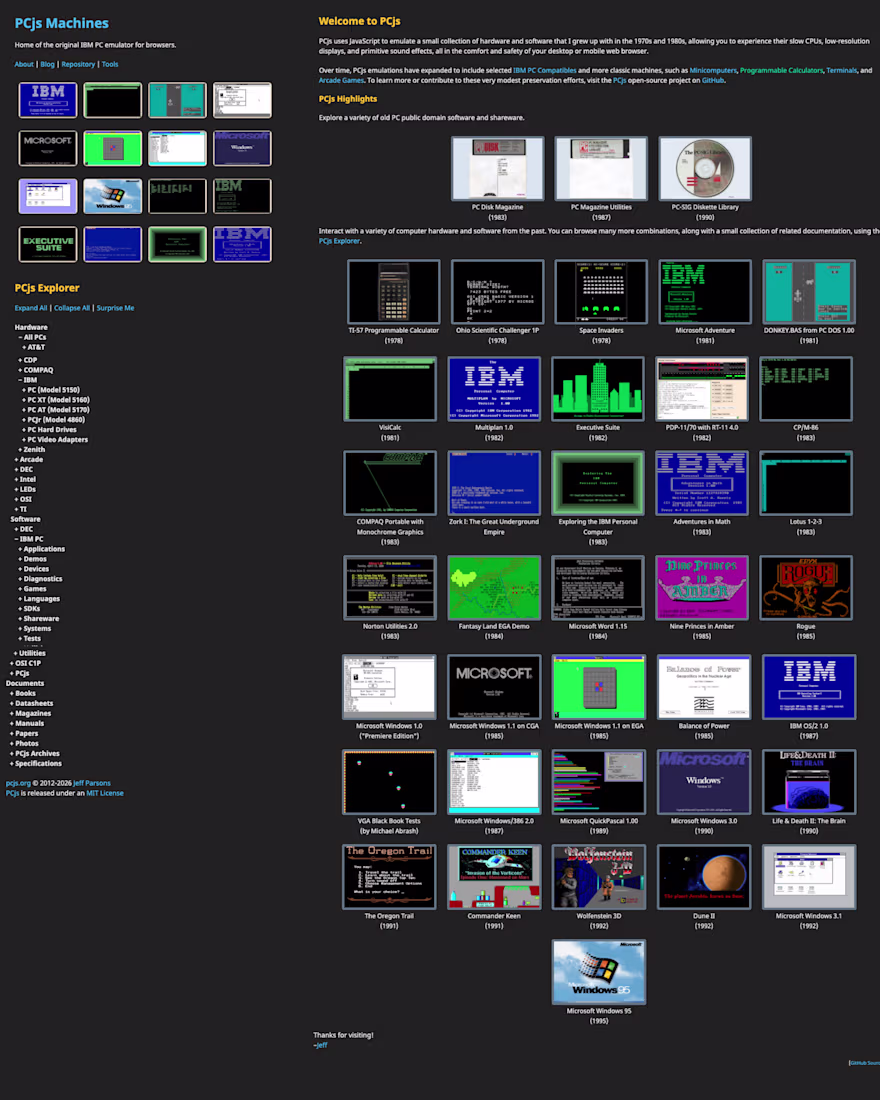Follow the IBM PC Compatibles link
880x1100 pixels.
click(x=545, y=70)
